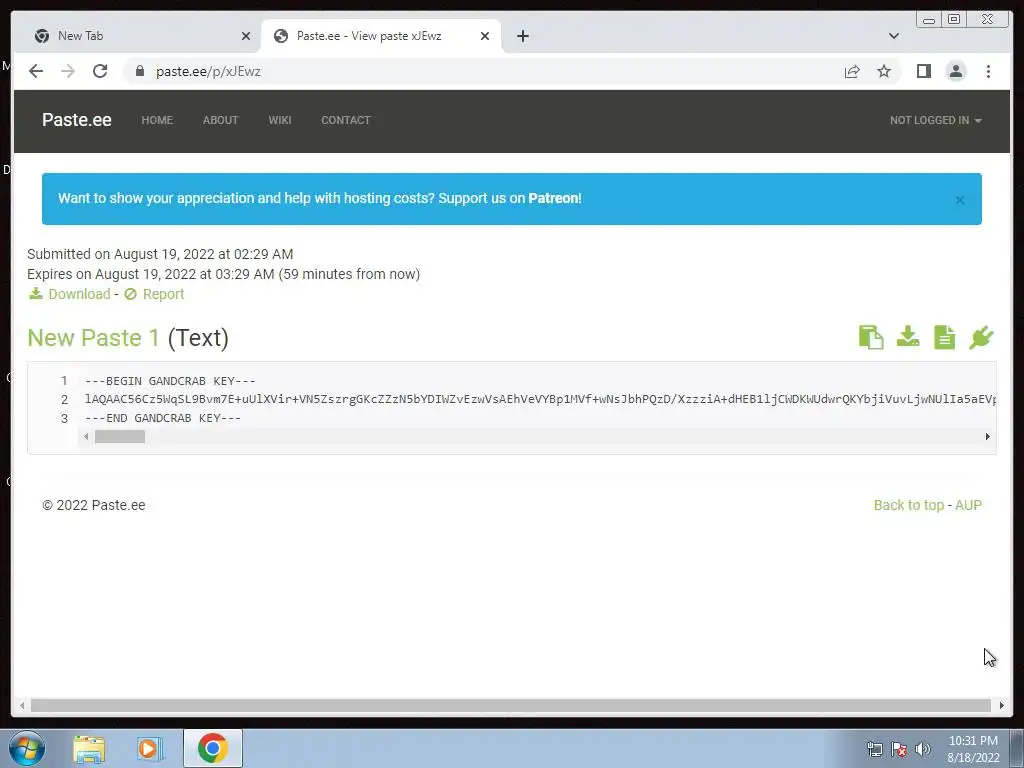Open Chrome profile avatar
Image resolution: width=1024 pixels, height=768 pixels.
point(955,71)
